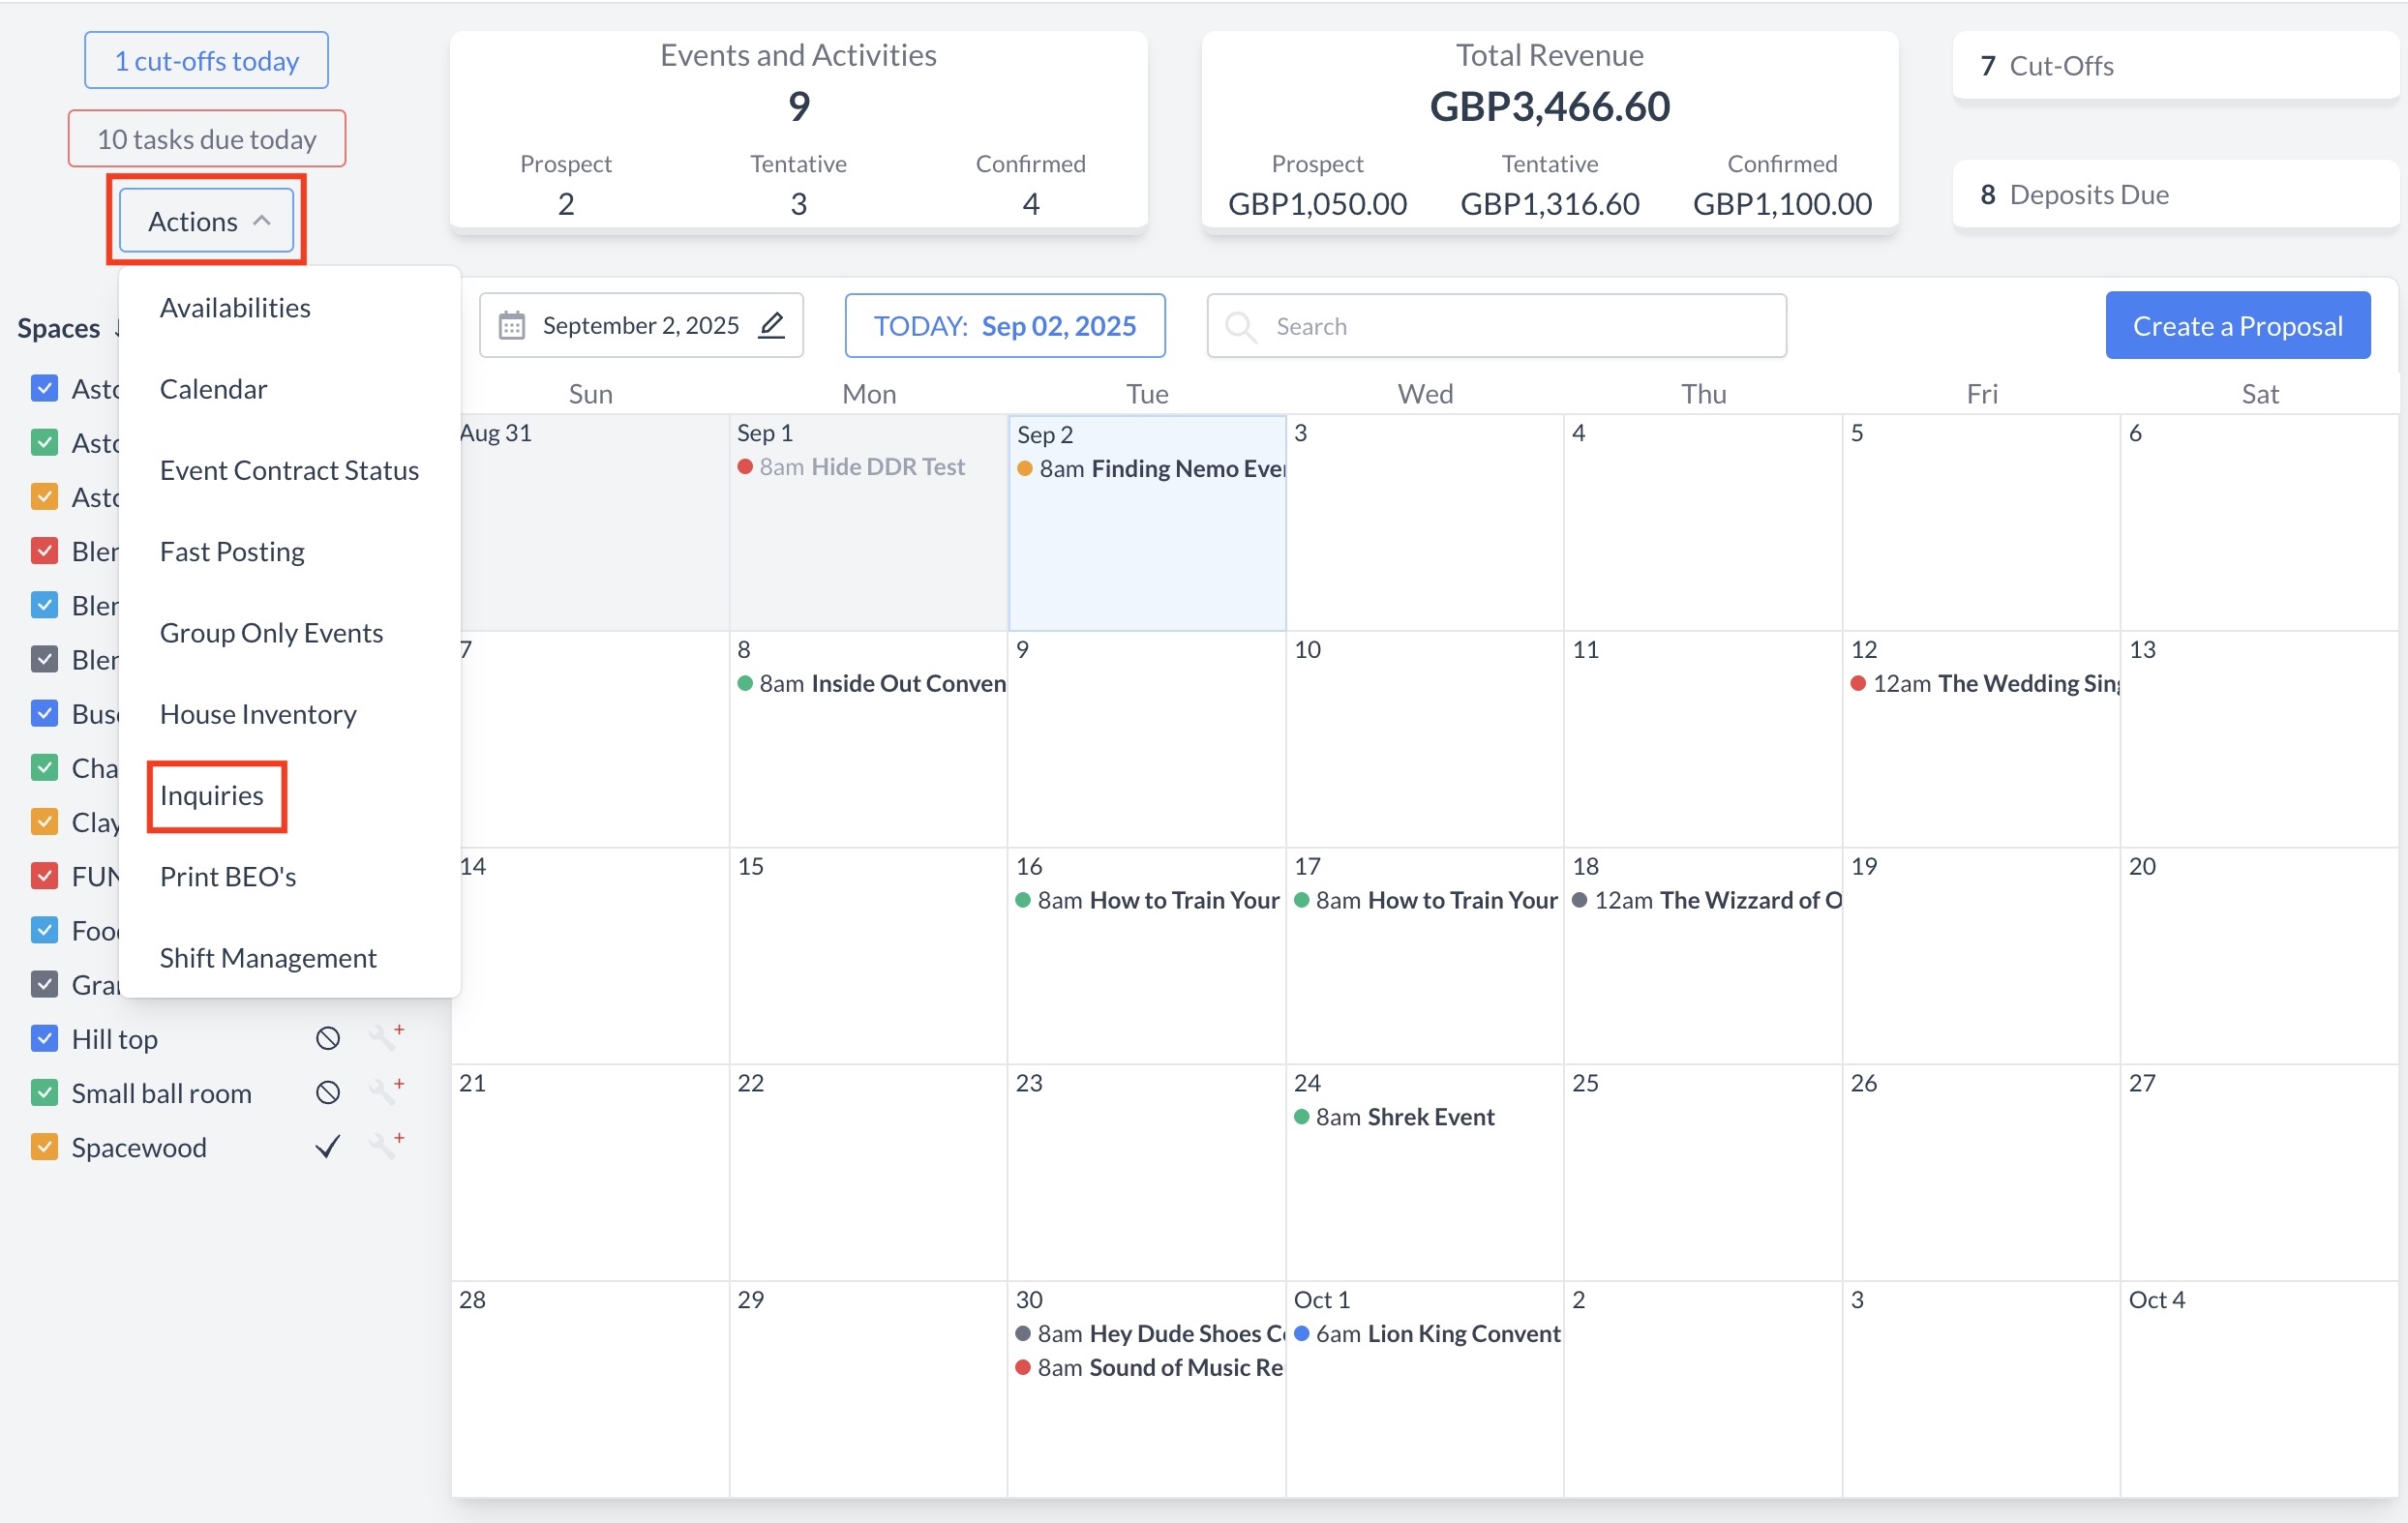
Task: Click the orange dot on Finding Nemo event
Action: 1025,469
